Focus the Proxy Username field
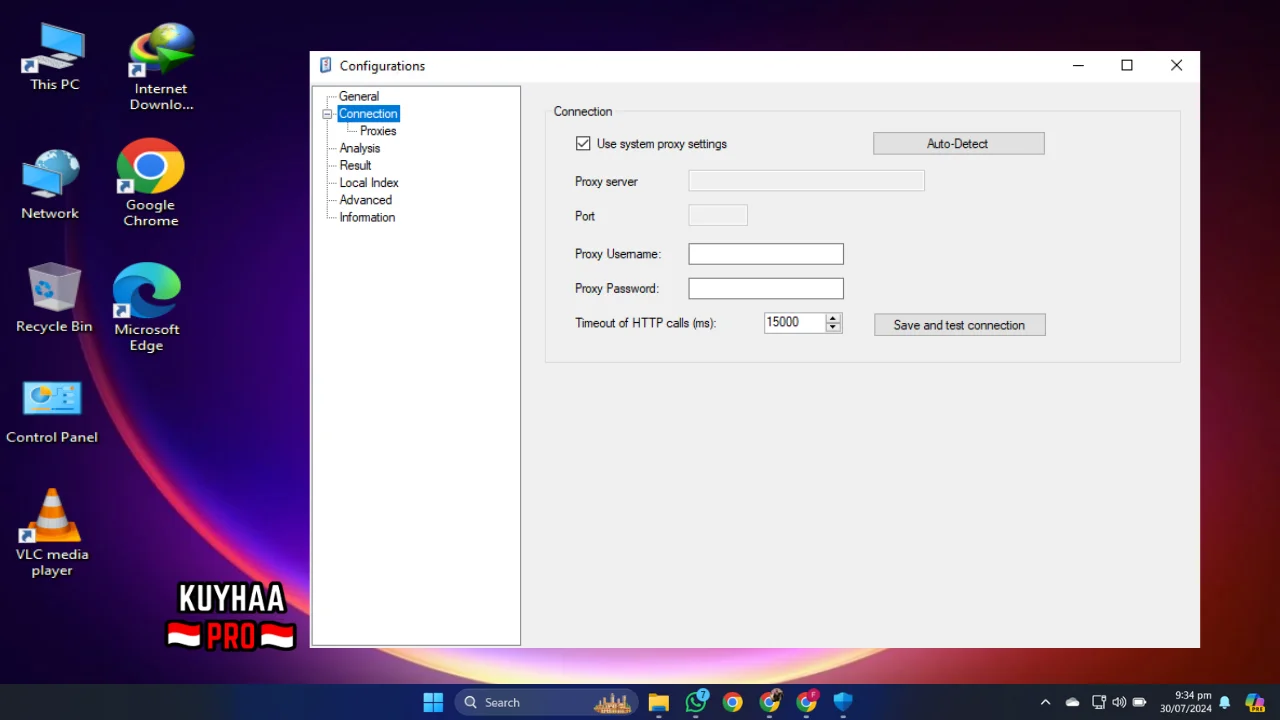The height and width of the screenshot is (720, 1280). [x=766, y=254]
